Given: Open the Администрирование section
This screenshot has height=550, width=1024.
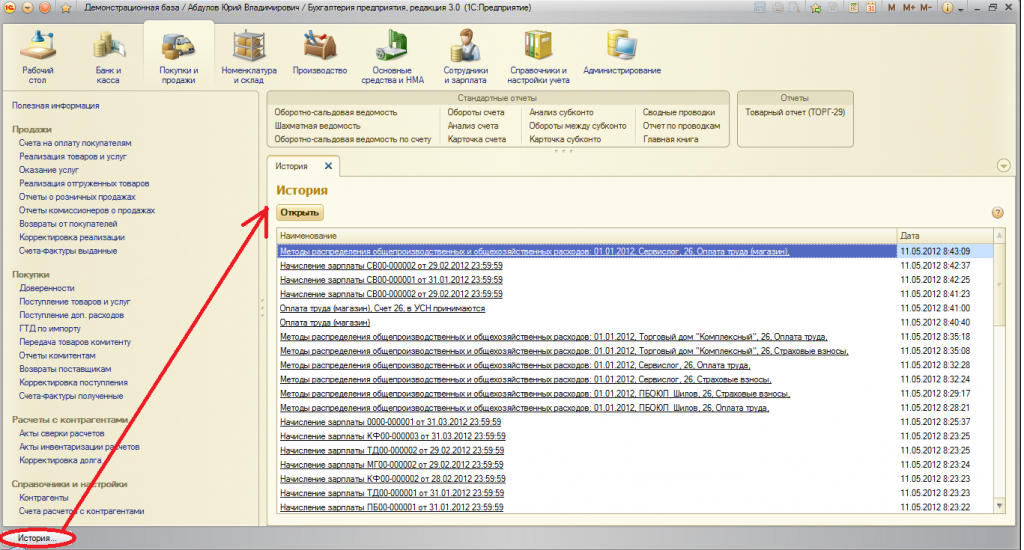Looking at the screenshot, I should 621,55.
